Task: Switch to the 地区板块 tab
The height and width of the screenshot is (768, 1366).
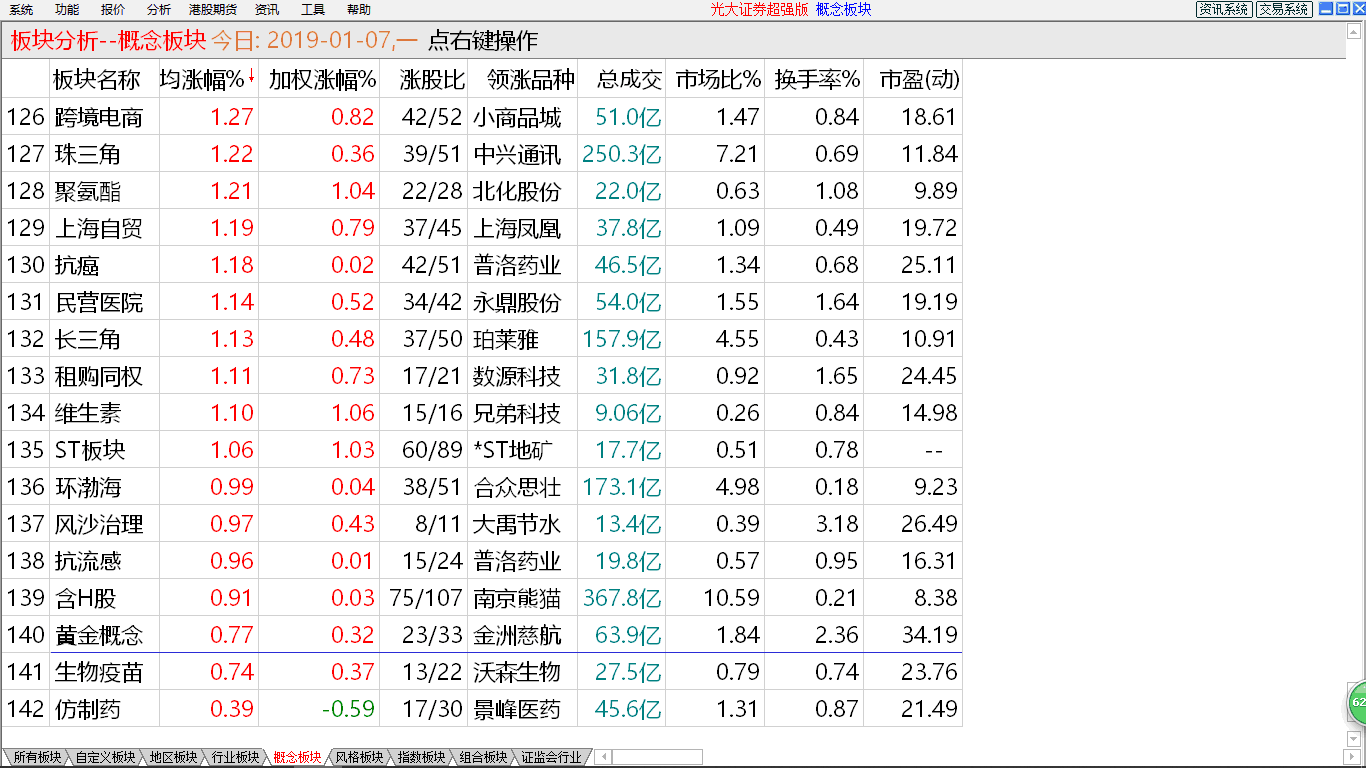Action: [173, 757]
